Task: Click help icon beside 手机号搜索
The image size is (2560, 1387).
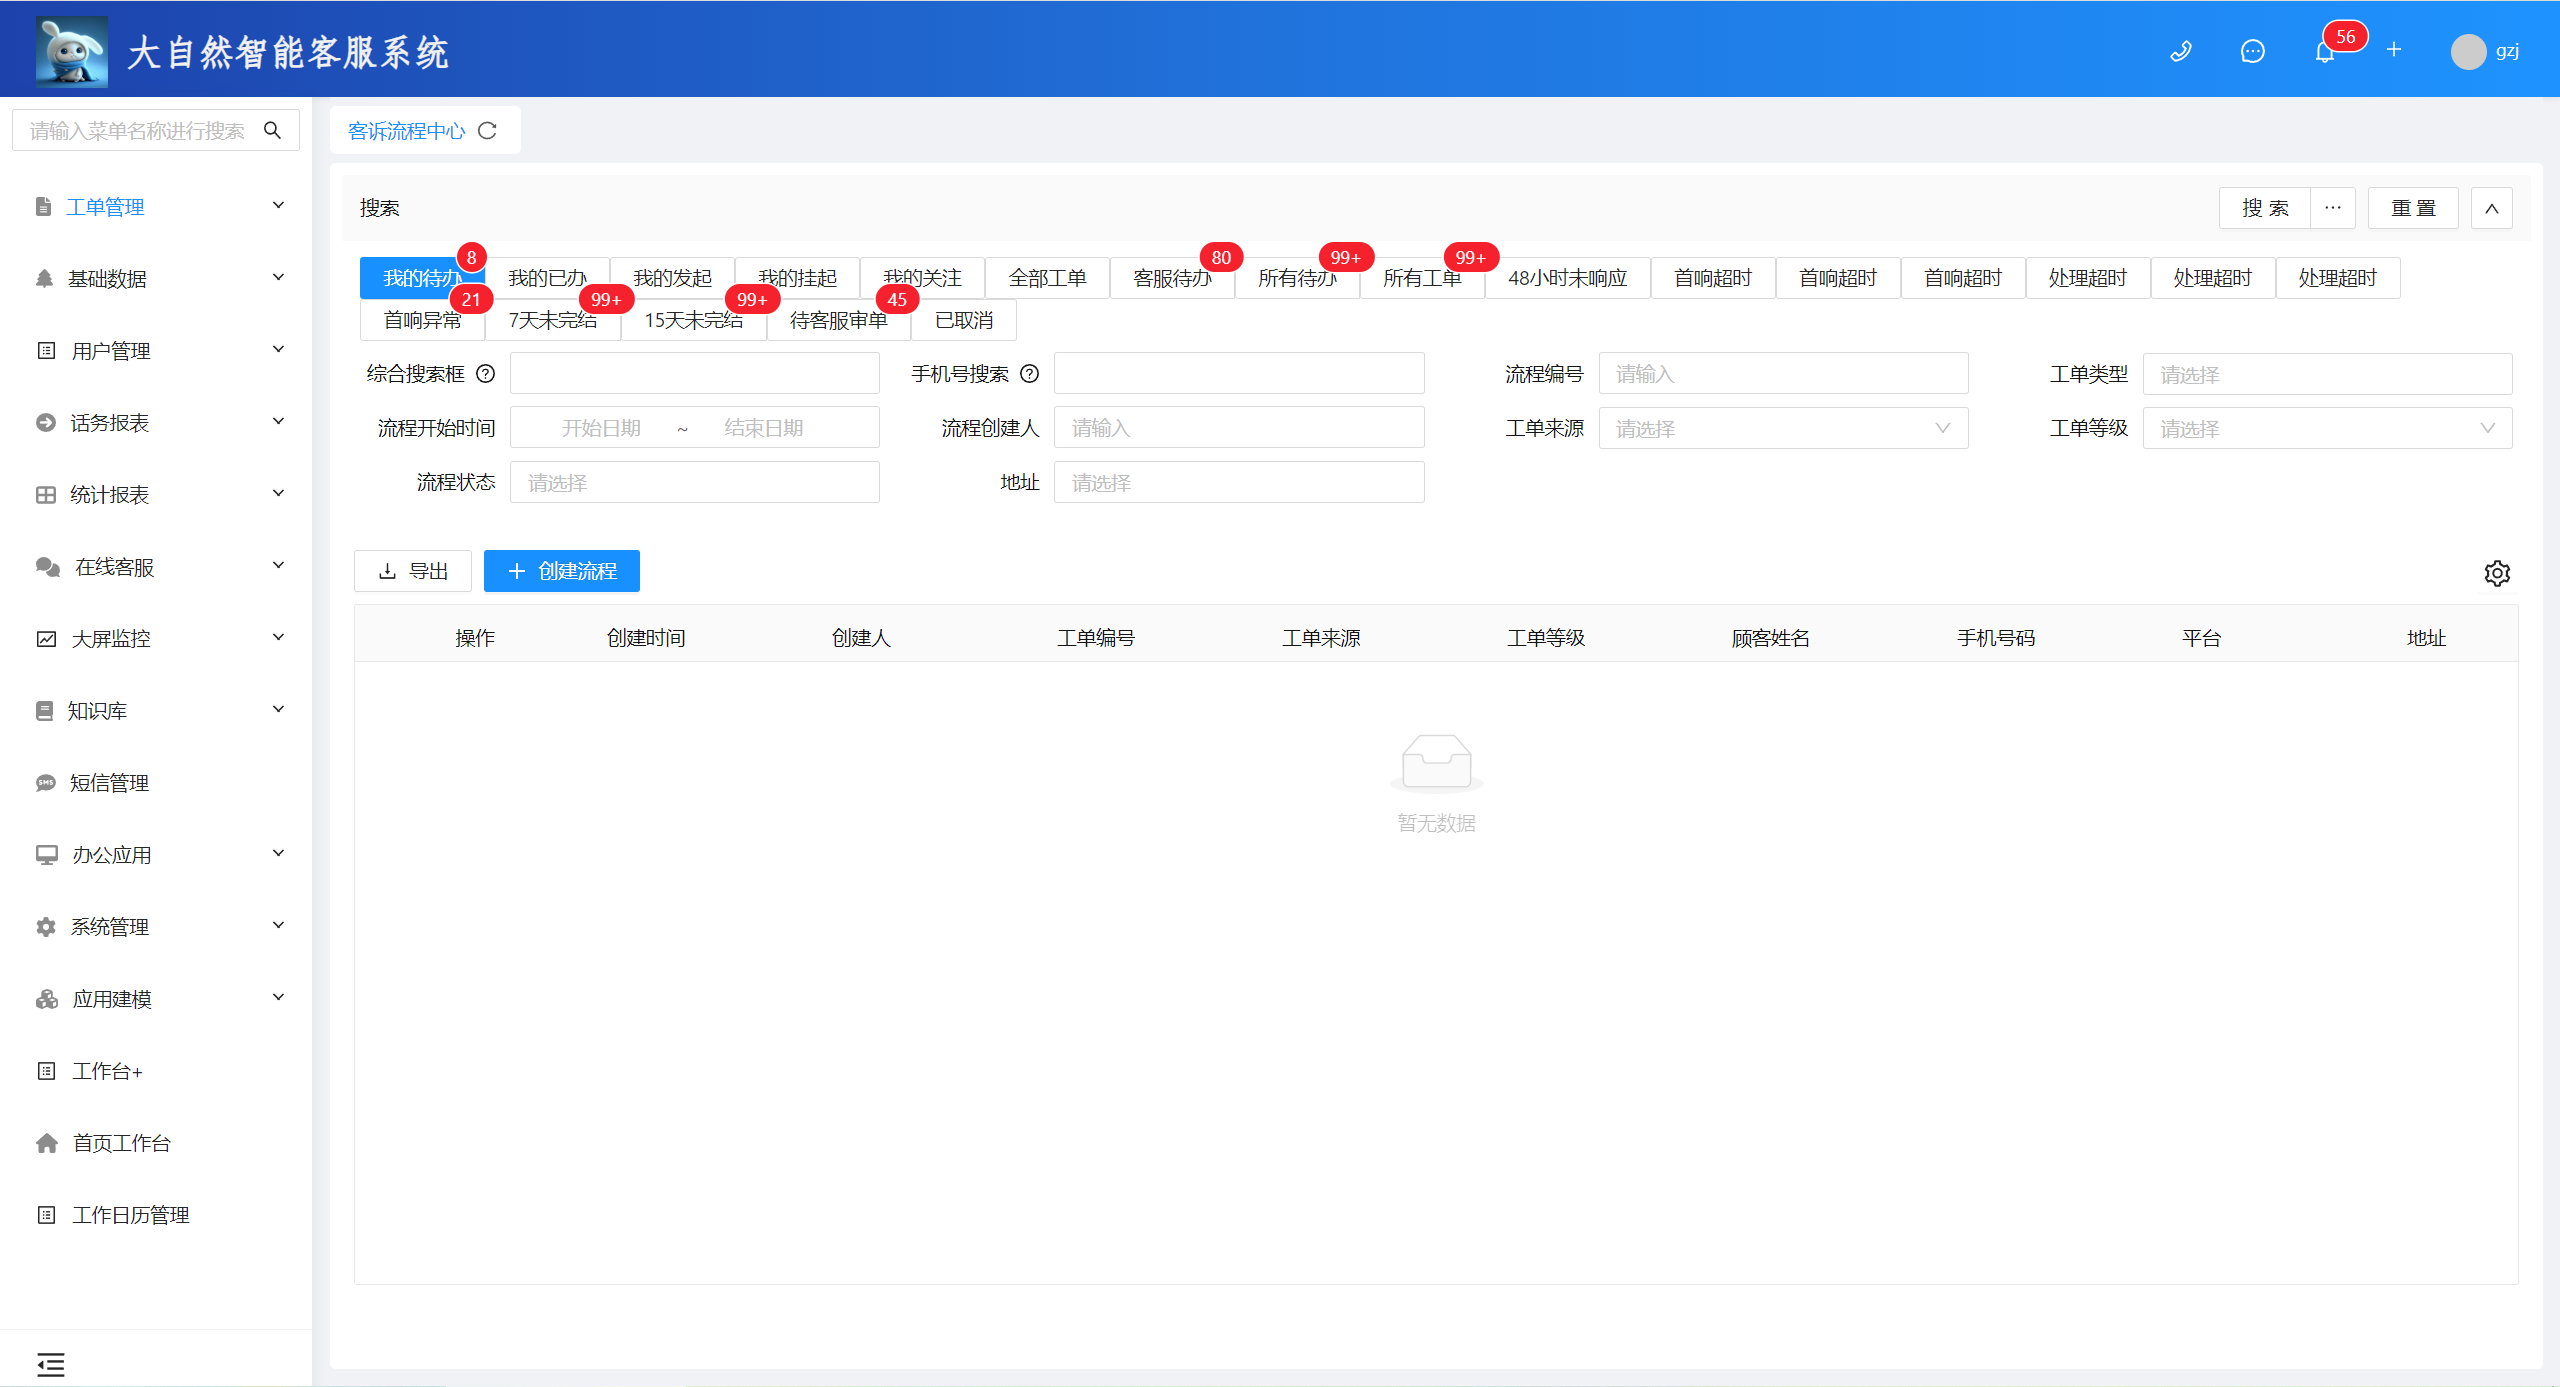Action: (1029, 374)
